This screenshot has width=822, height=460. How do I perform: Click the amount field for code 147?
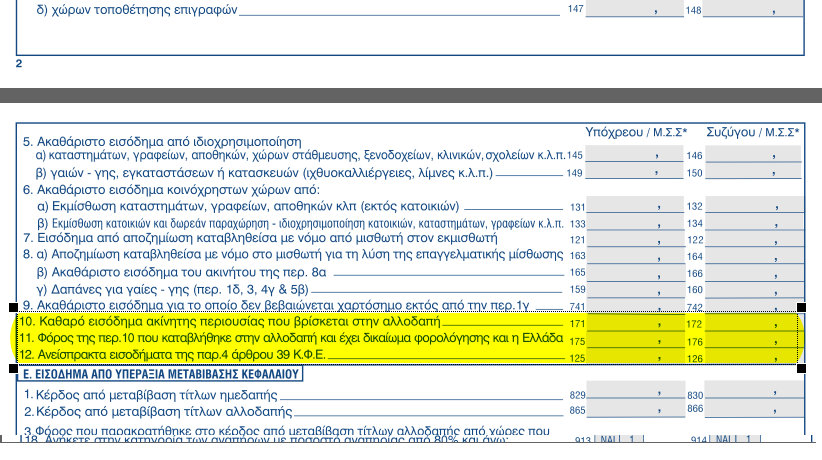[634, 8]
